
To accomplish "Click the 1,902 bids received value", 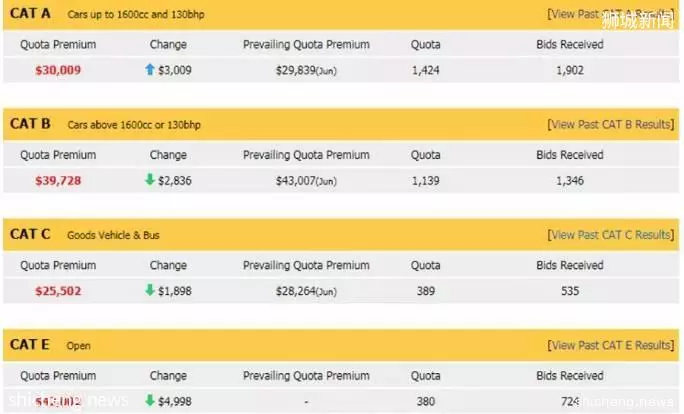I will click(x=570, y=70).
